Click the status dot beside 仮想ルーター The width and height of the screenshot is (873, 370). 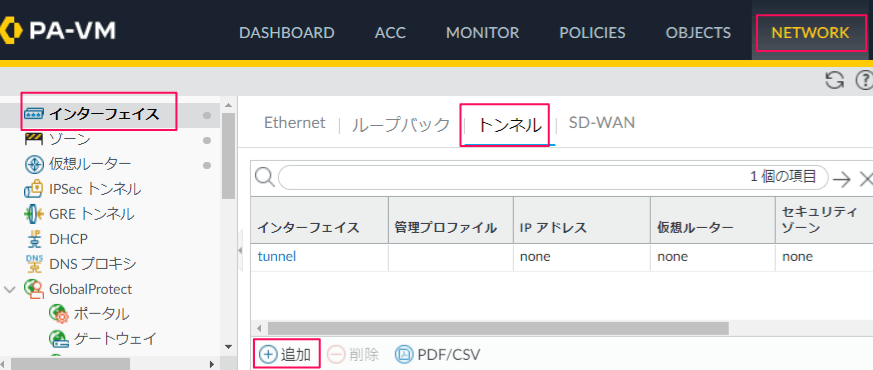[207, 165]
